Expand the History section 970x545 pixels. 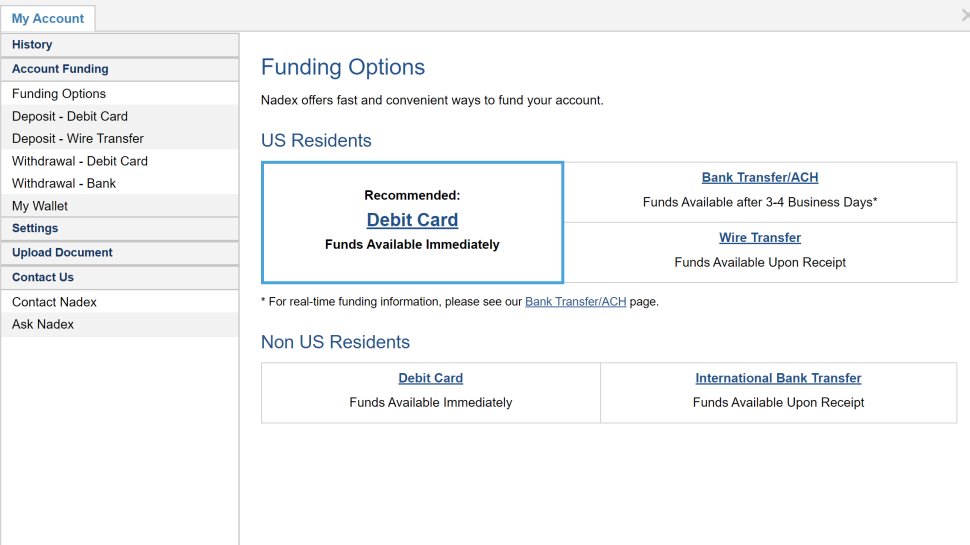point(32,45)
